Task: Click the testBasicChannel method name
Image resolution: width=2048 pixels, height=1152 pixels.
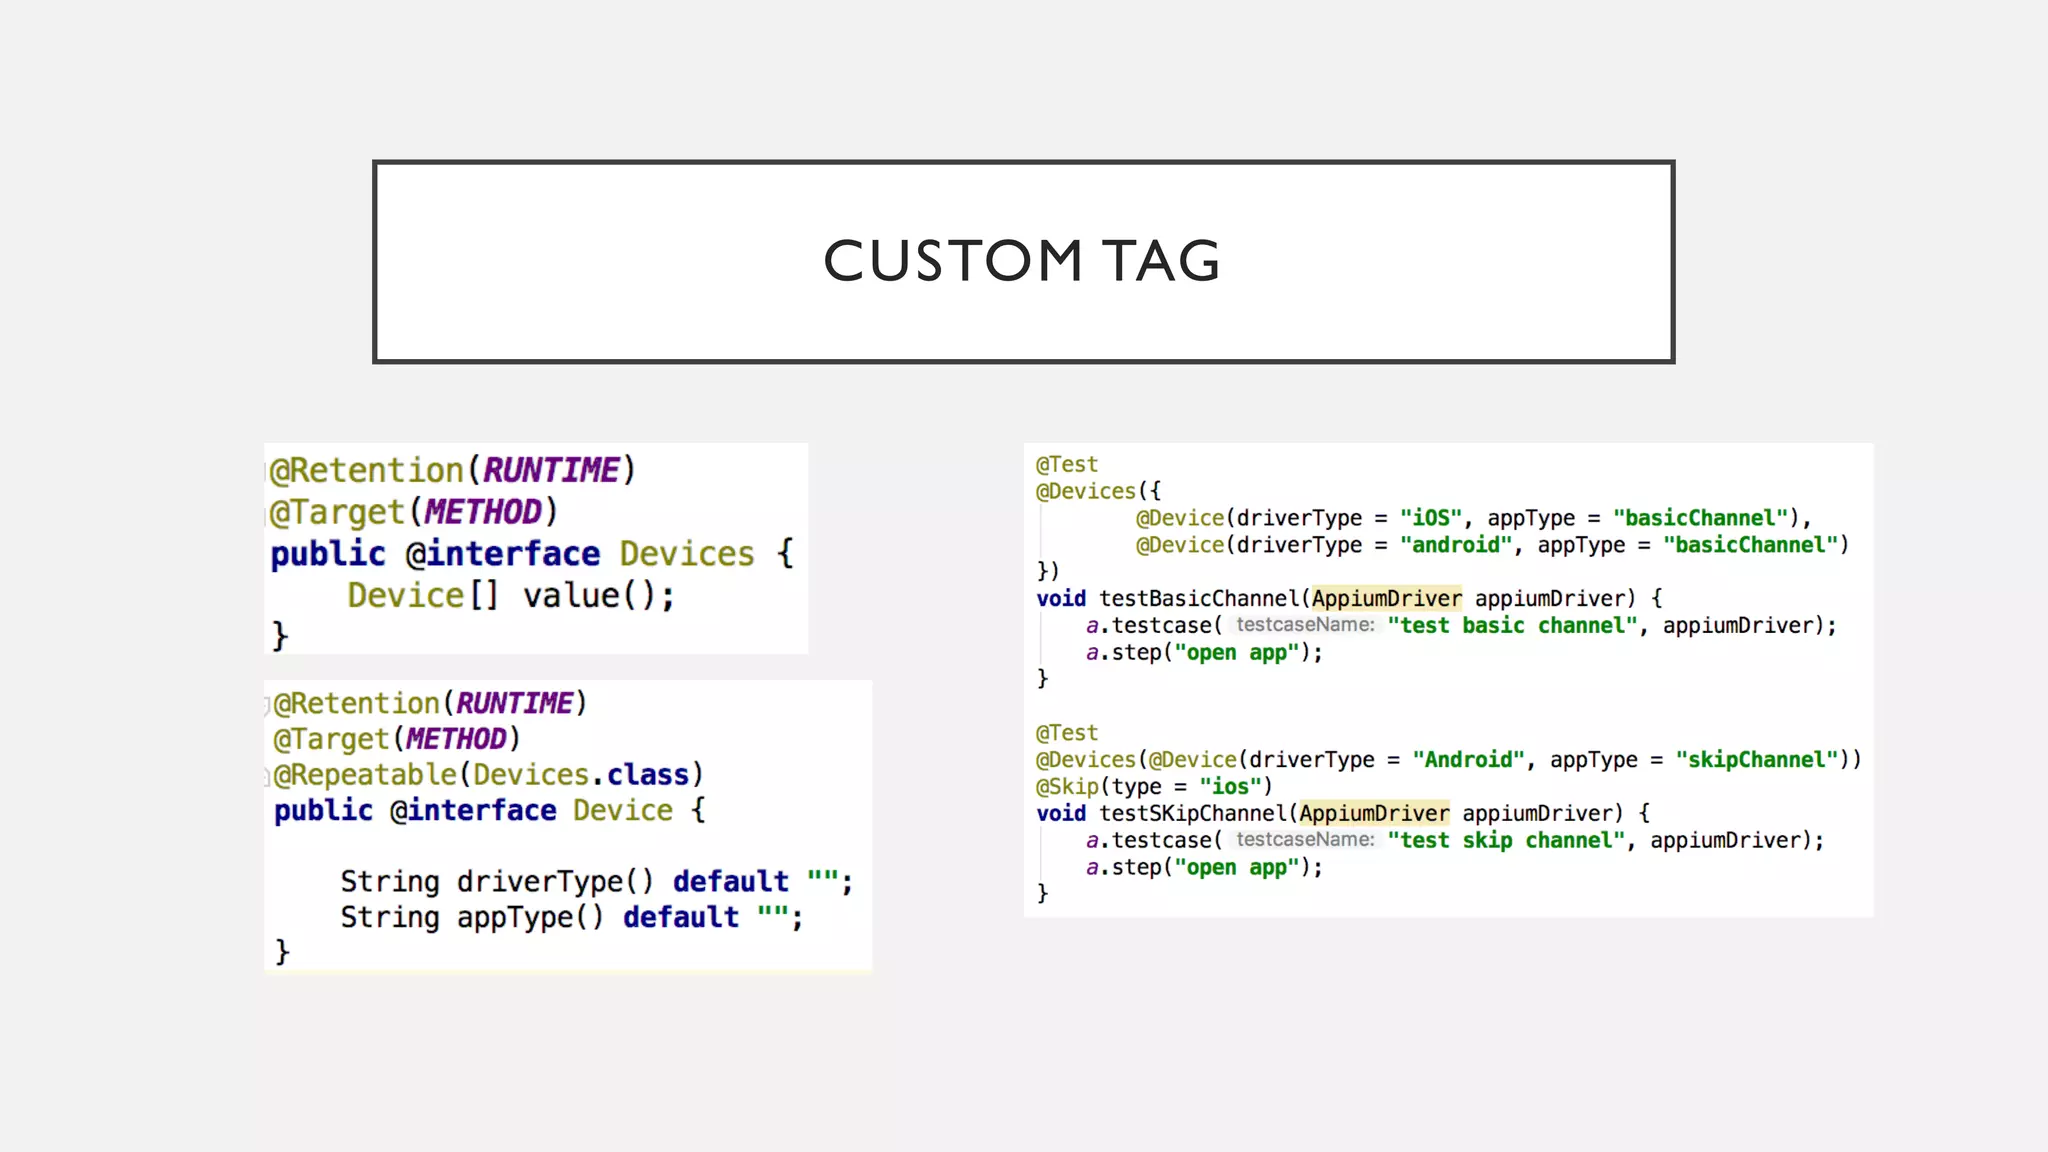Action: (x=1199, y=599)
